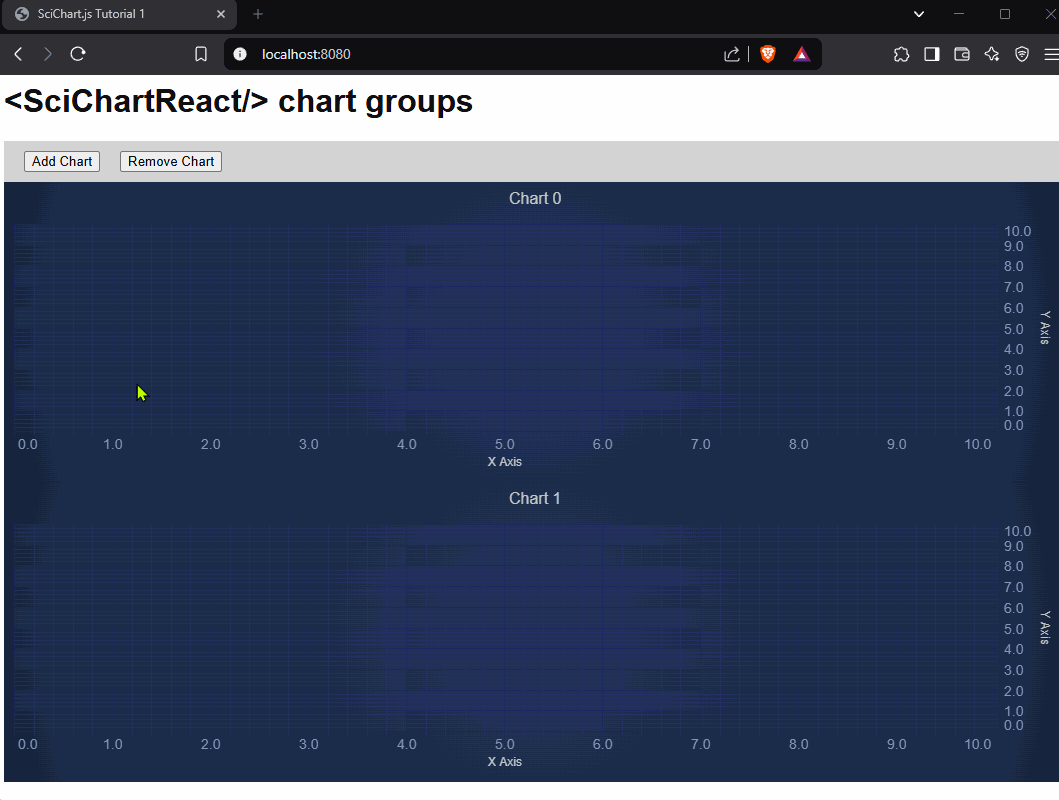1059x800 pixels.
Task: Click the address bar showing localhost:8080
Action: click(450, 54)
